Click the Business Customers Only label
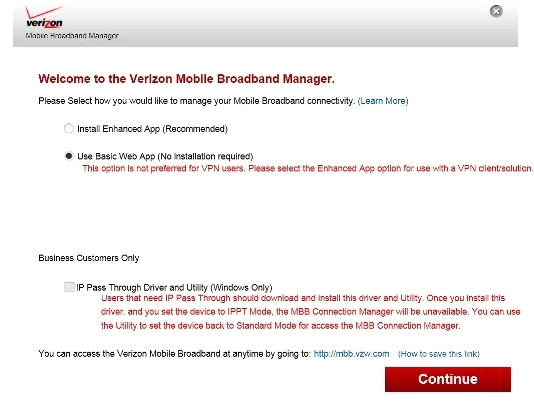534x416 pixels. 89,258
